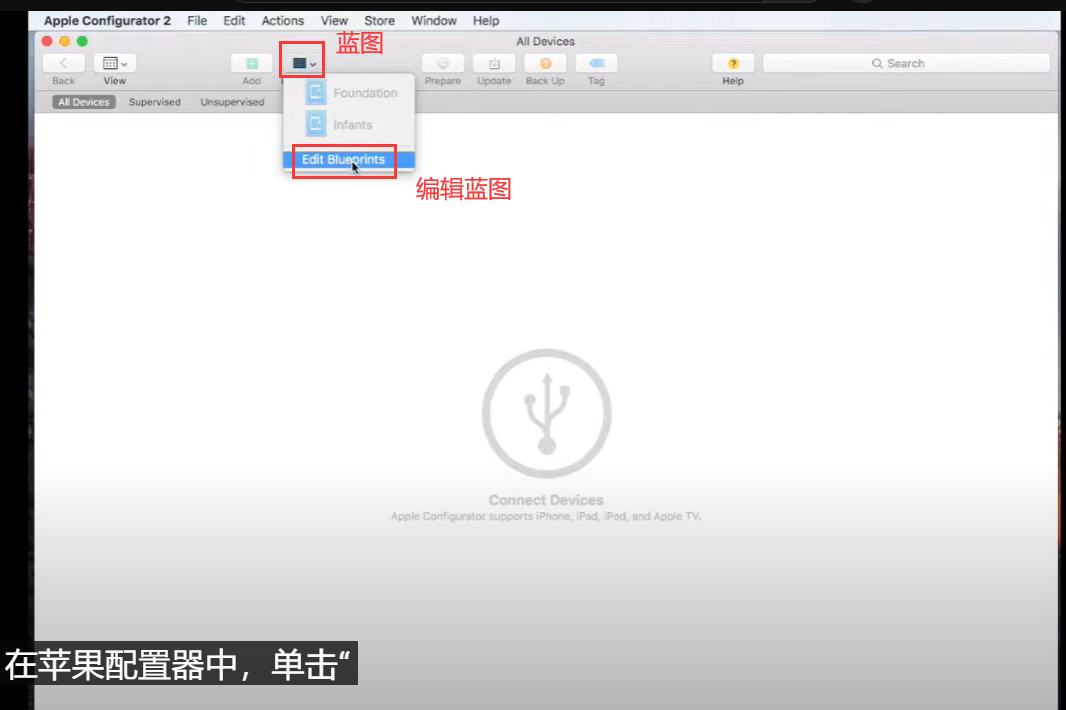Click the 'Apple Configurator supports iPhone' text
The image size is (1066, 710).
point(546,516)
